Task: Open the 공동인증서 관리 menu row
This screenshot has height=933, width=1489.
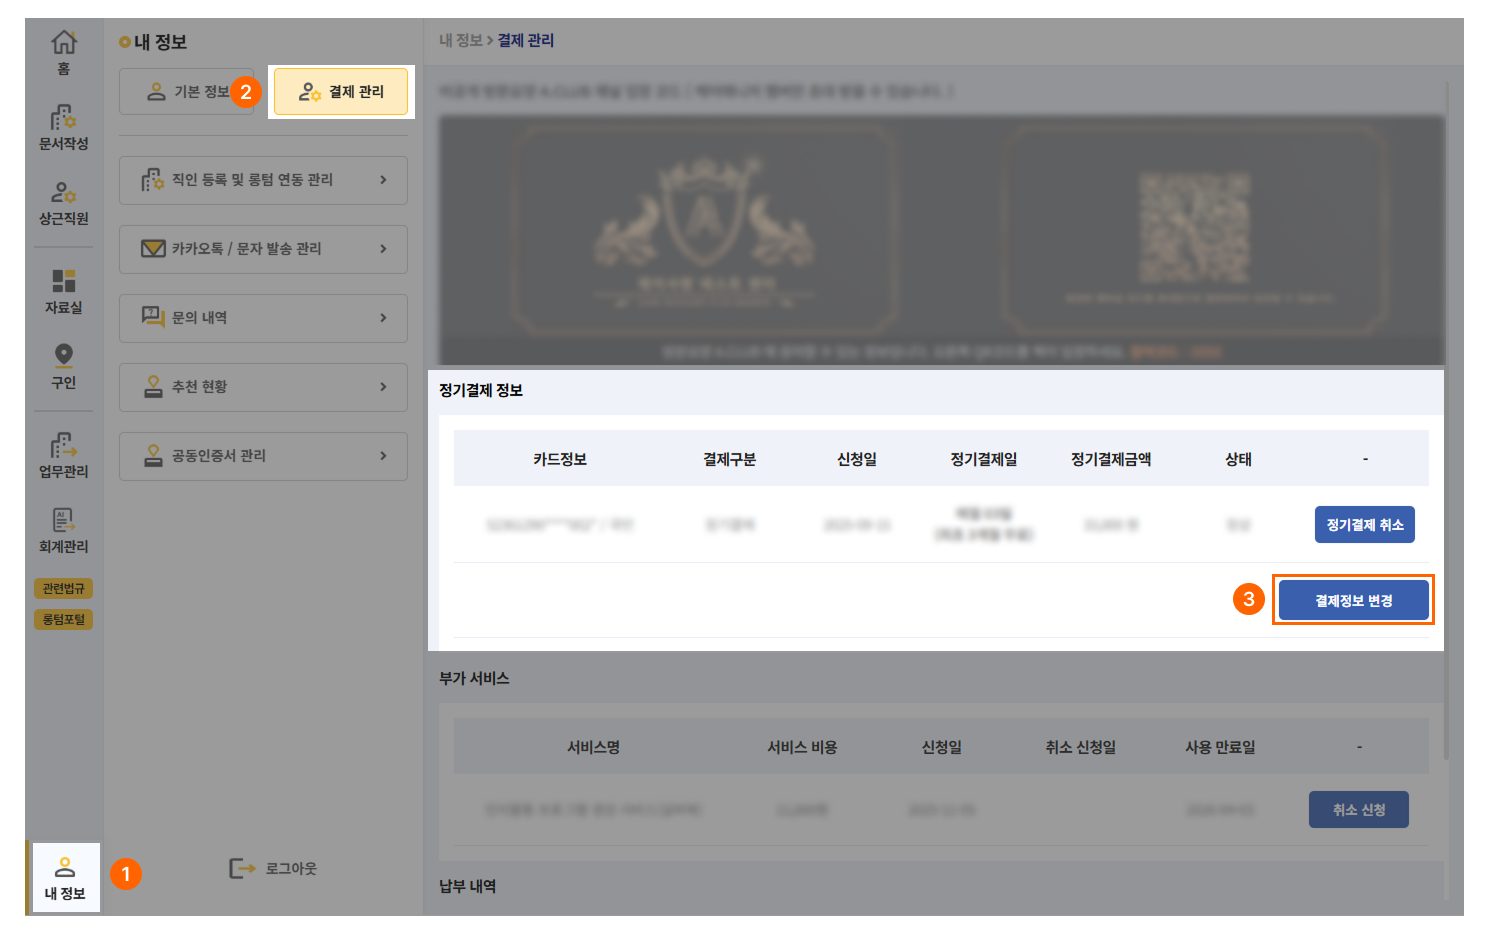Action: (x=263, y=456)
